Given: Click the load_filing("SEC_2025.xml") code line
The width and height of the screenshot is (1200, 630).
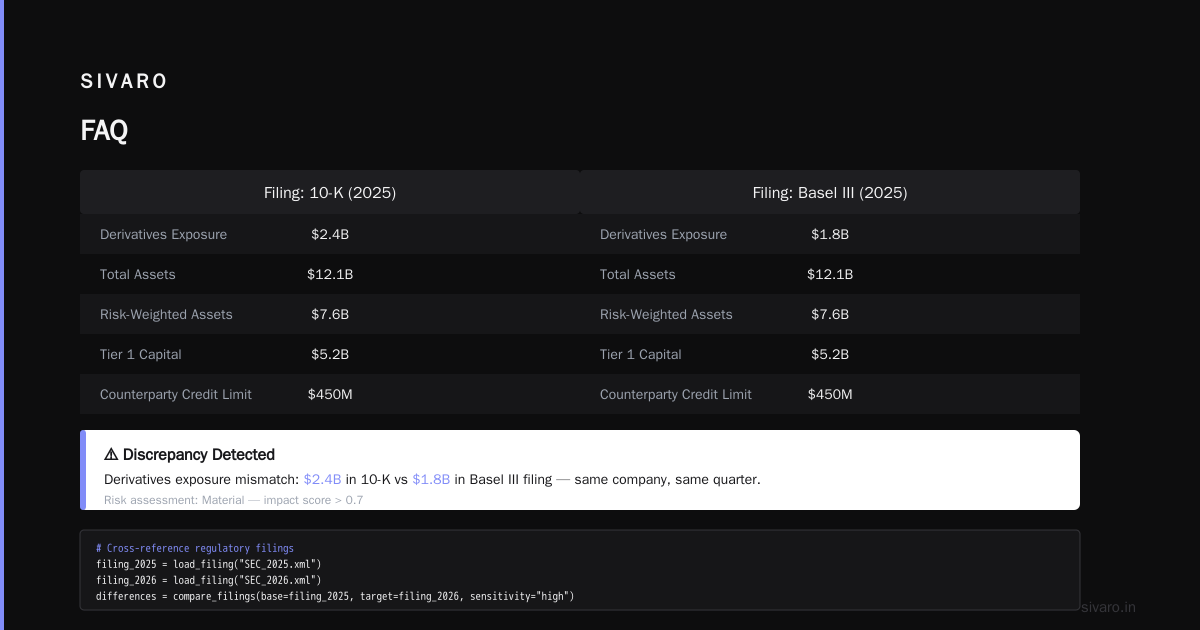Looking at the screenshot, I should 209,564.
